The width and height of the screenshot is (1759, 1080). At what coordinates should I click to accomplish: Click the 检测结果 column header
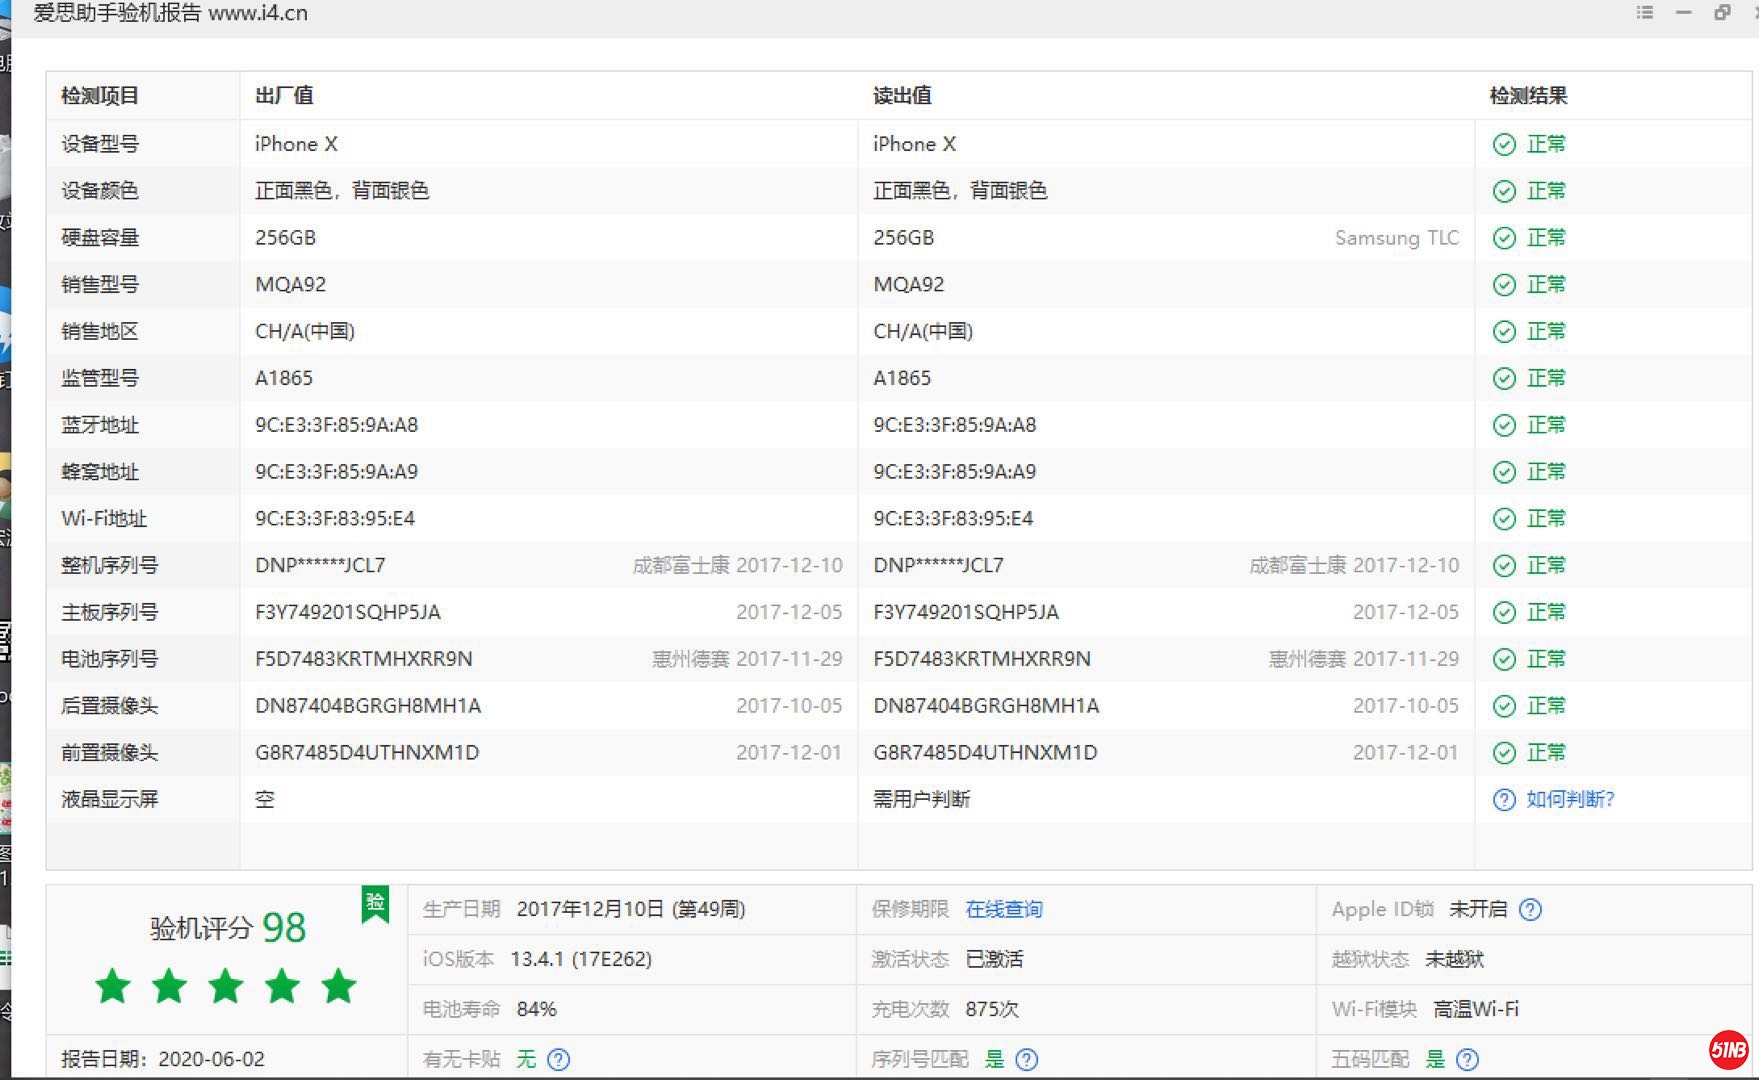tap(1528, 96)
